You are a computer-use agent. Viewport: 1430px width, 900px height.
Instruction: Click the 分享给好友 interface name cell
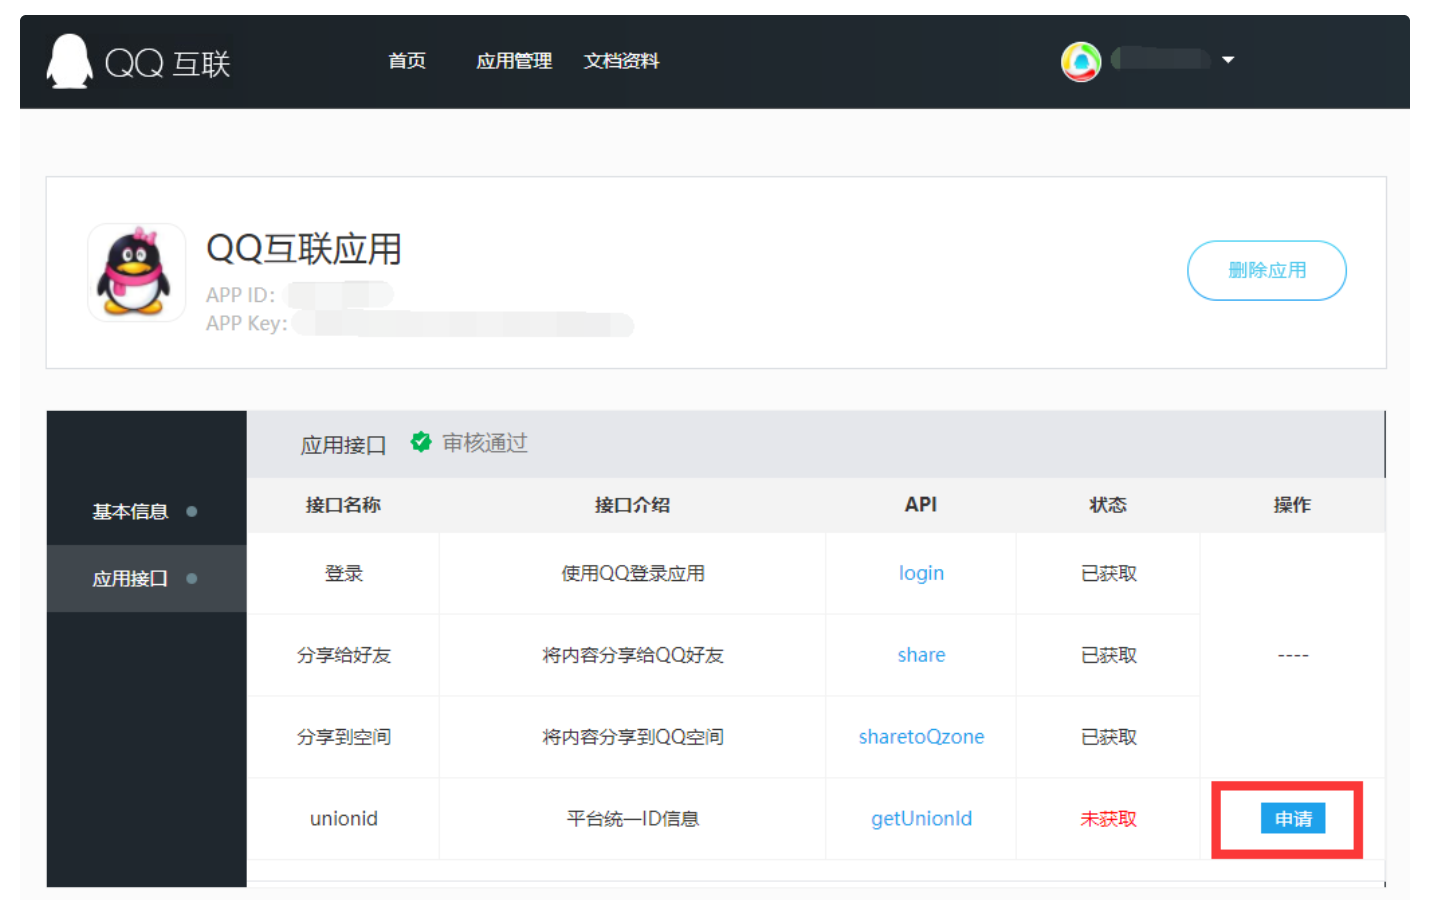[x=343, y=656]
